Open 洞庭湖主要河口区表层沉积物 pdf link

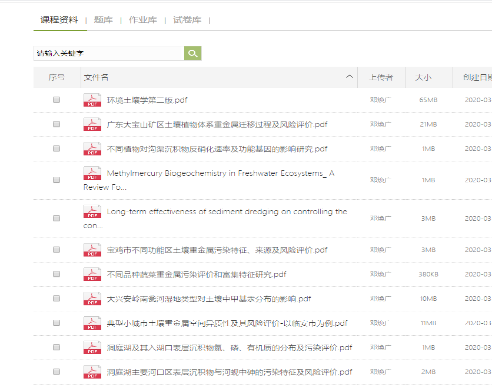click(x=229, y=372)
